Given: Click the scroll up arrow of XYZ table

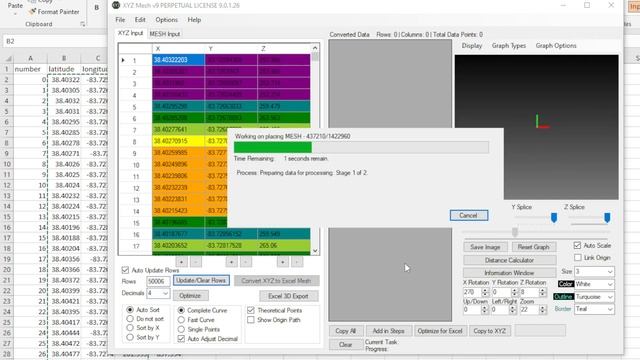Looking at the screenshot, I should pos(315,48).
